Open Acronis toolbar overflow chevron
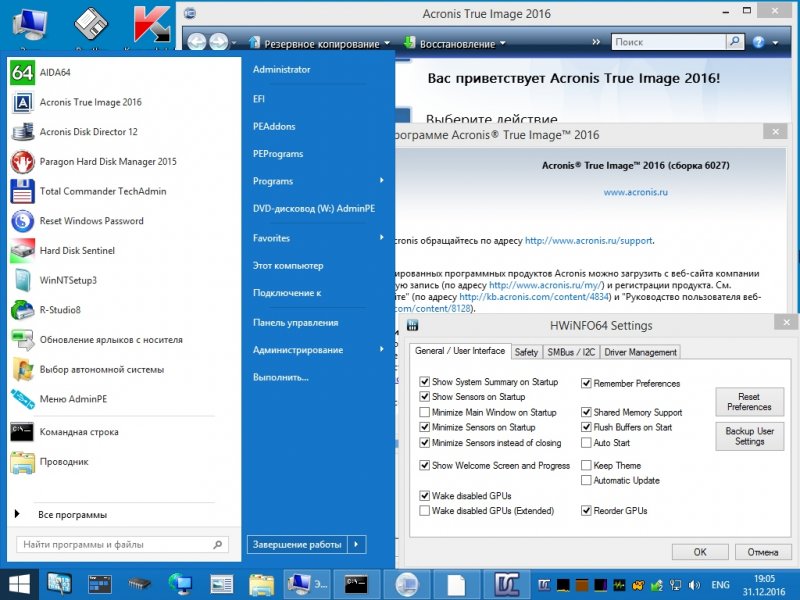The width and height of the screenshot is (800, 600). point(596,42)
